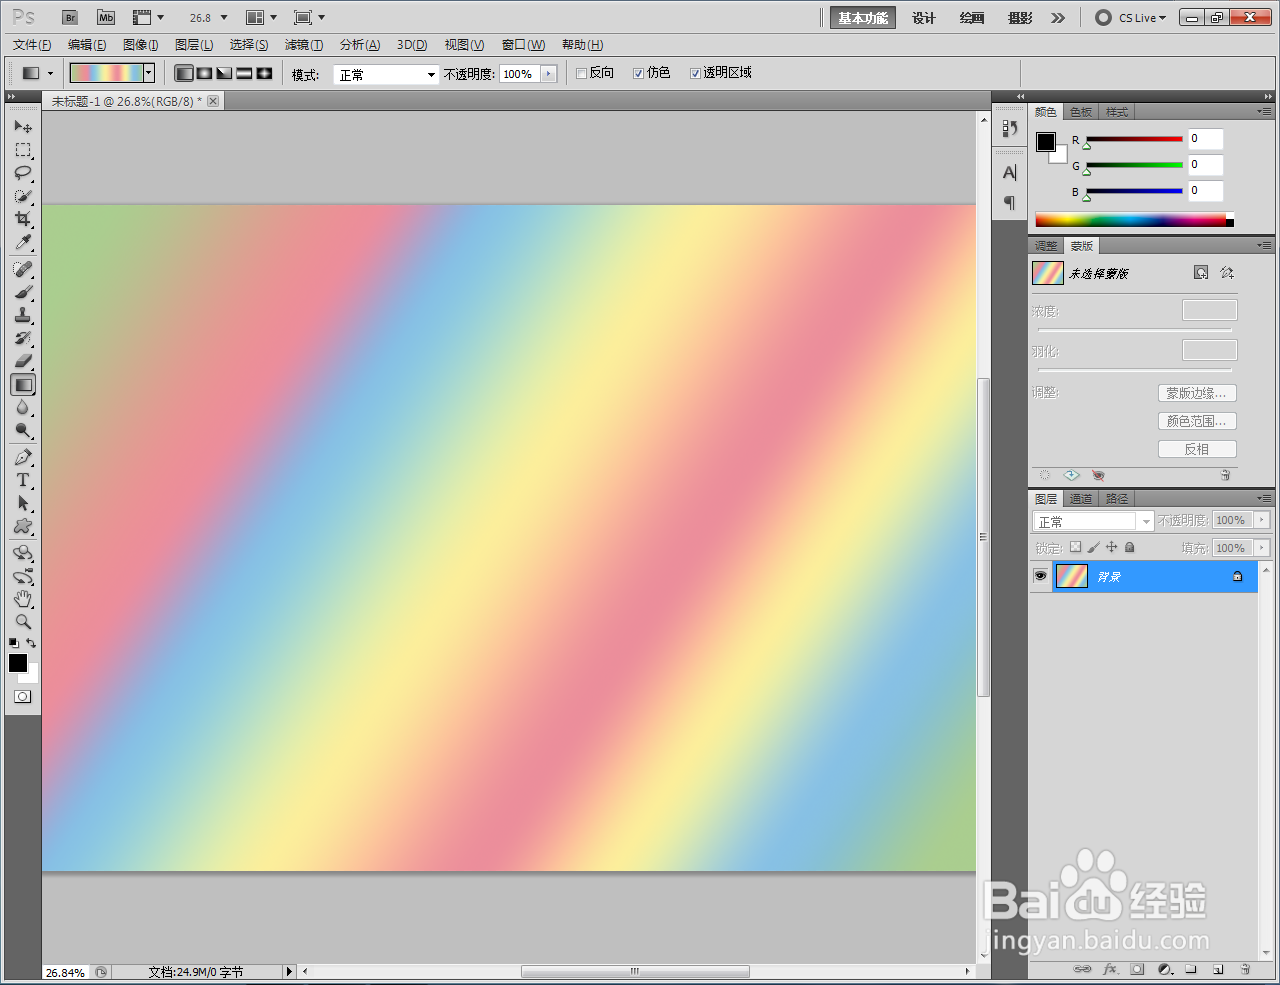Open the gradient picker dropdown arrow
The image size is (1280, 985).
(x=149, y=73)
